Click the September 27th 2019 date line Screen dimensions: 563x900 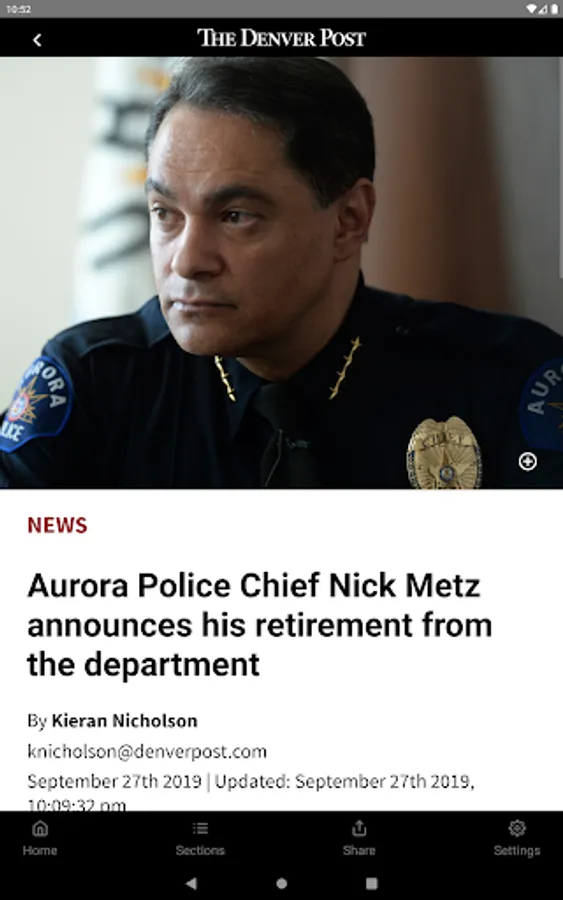point(251,792)
